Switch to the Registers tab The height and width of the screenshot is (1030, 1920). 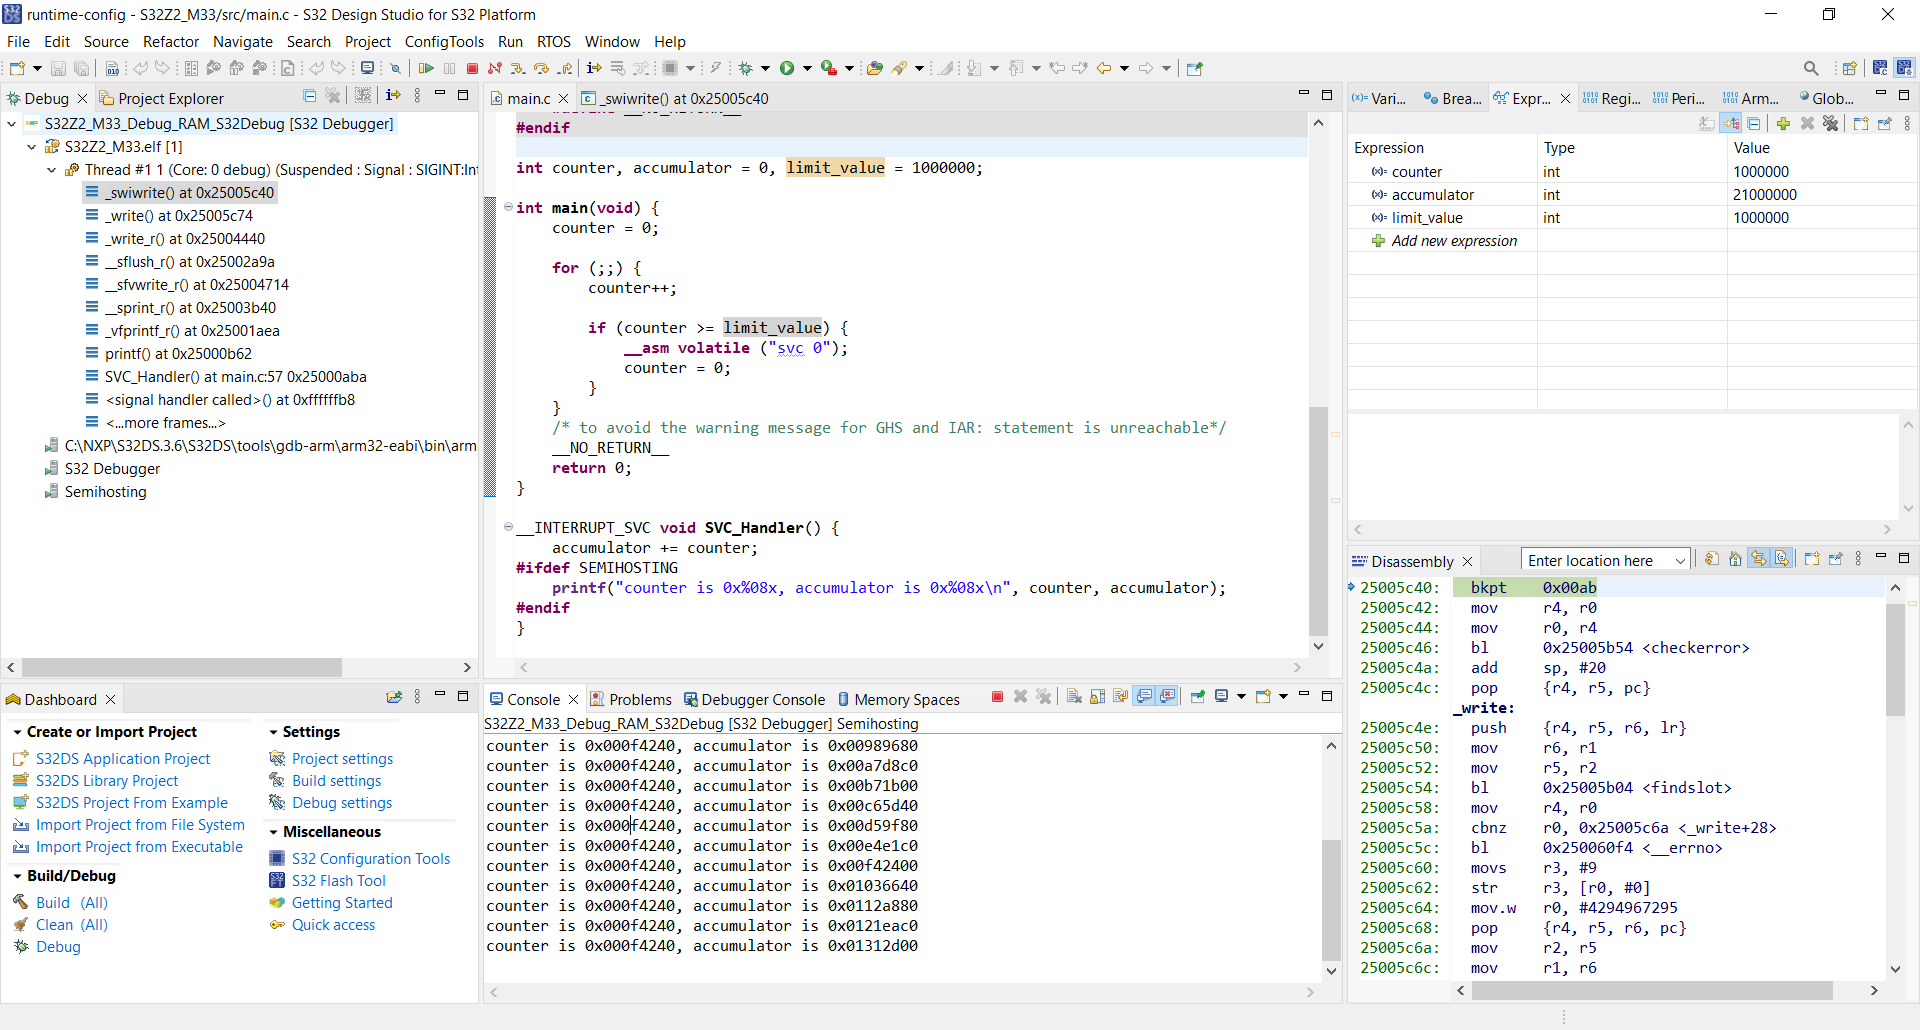[1611, 98]
